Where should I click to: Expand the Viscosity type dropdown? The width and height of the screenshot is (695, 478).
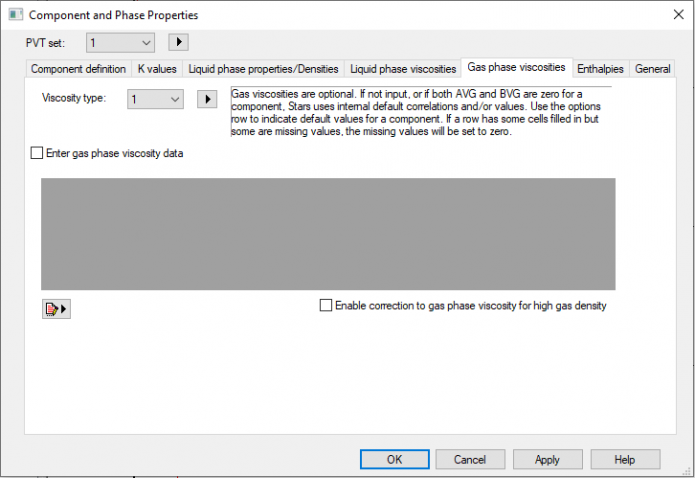pos(156,99)
